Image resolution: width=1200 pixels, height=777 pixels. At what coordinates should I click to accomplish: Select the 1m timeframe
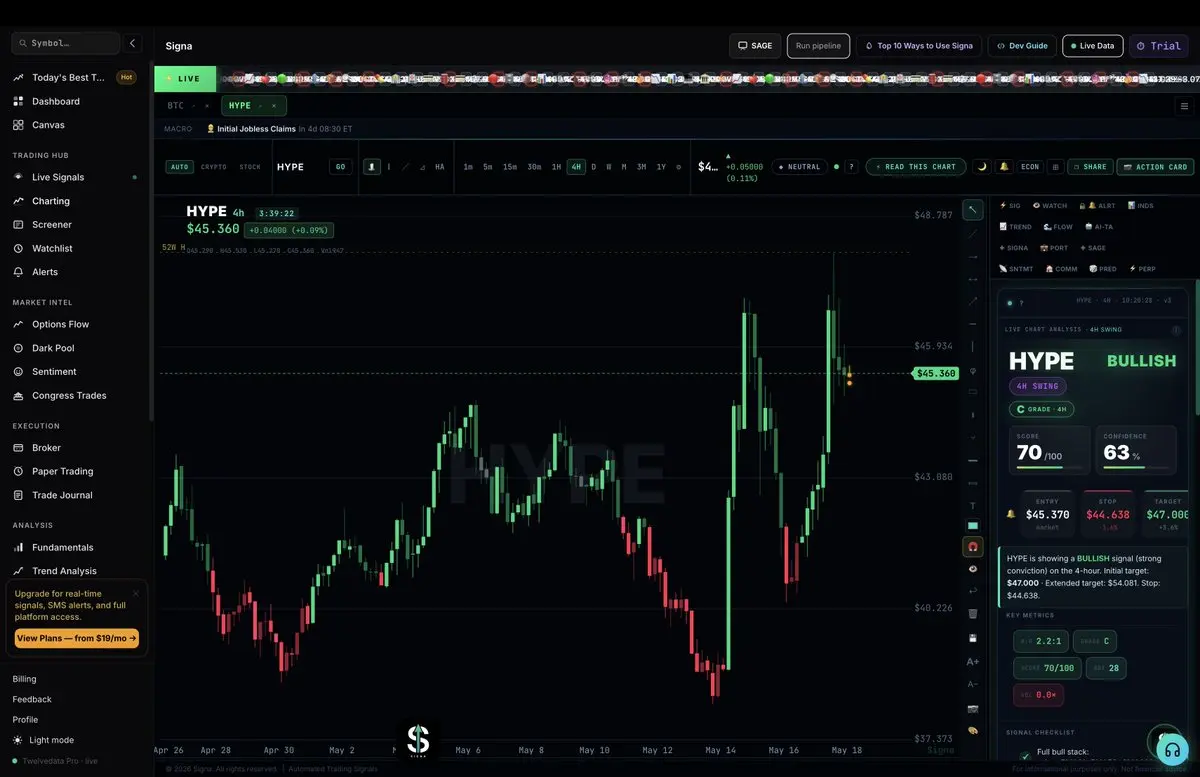[x=468, y=167]
